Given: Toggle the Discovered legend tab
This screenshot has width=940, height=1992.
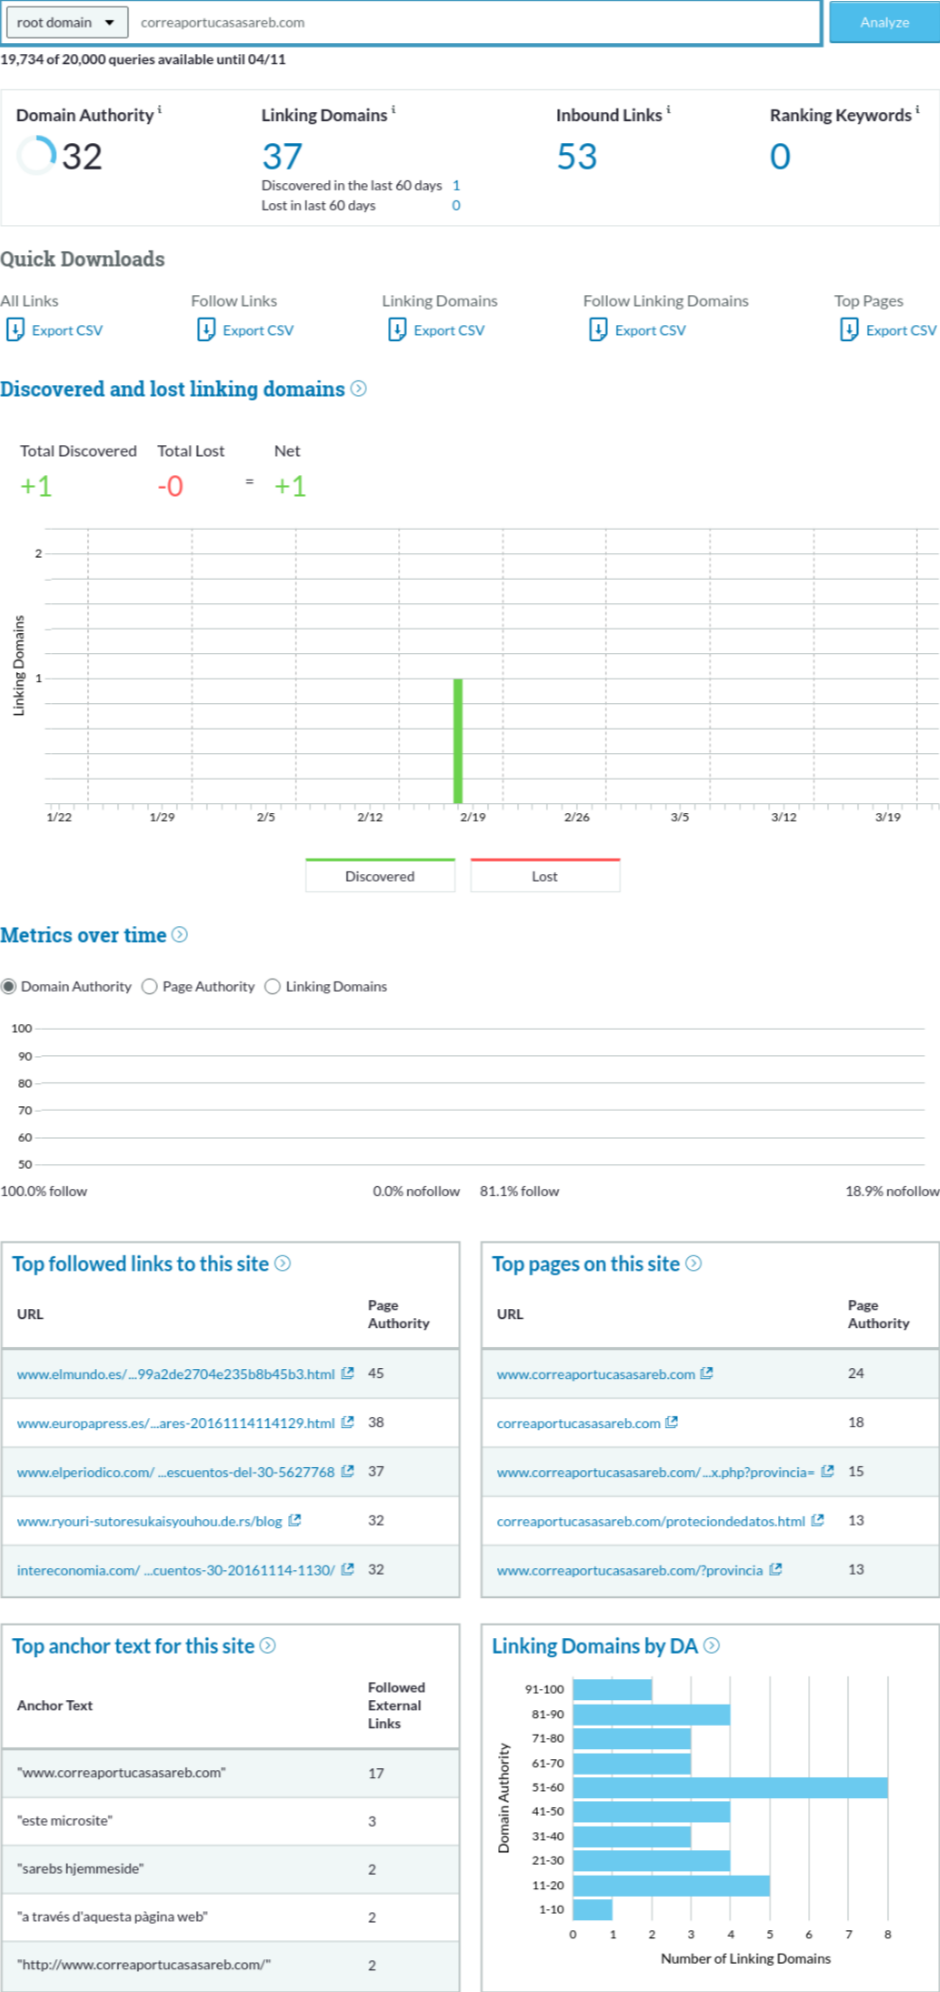Looking at the screenshot, I should click(380, 876).
